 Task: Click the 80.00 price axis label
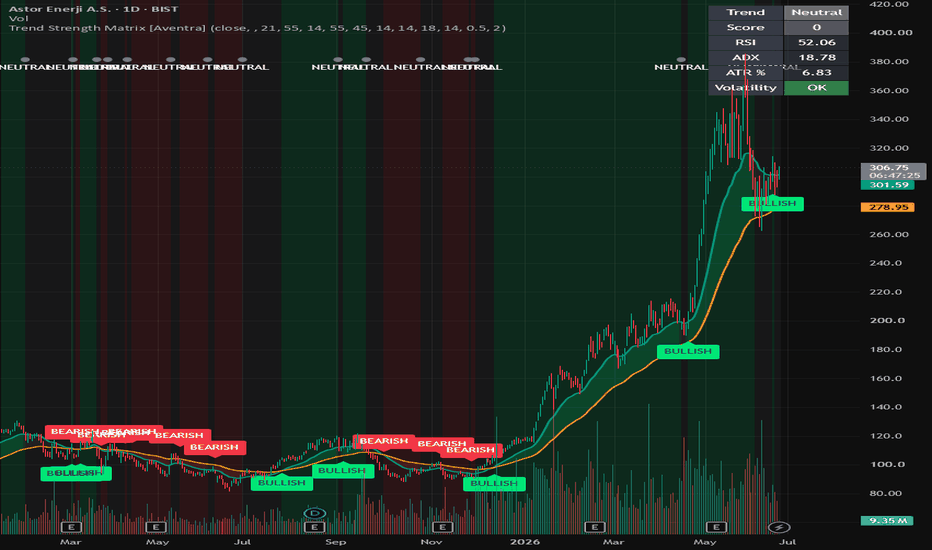click(x=885, y=494)
